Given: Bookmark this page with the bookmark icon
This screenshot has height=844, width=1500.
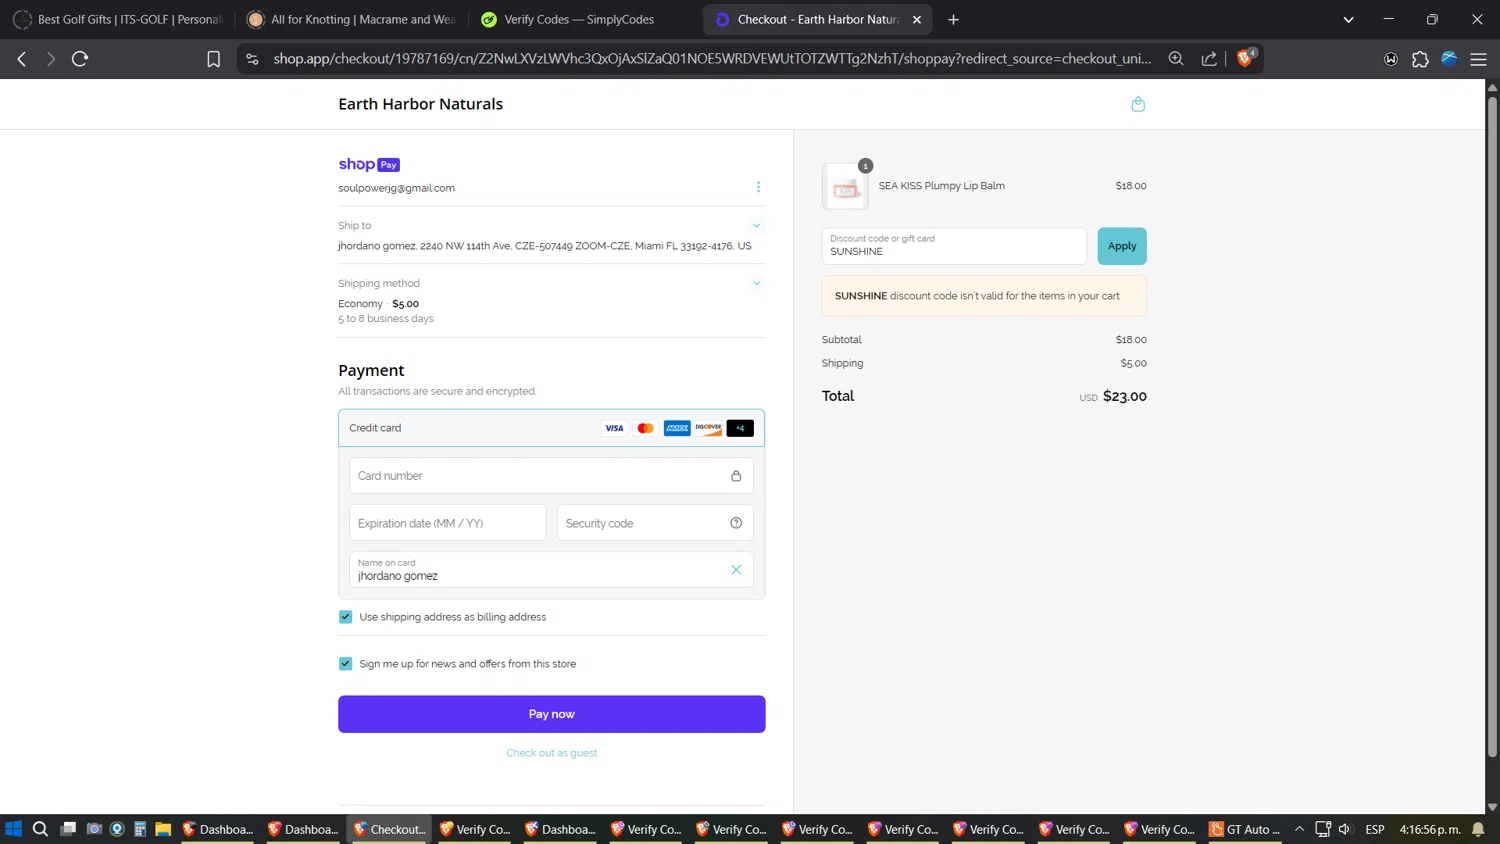Looking at the screenshot, I should click(x=213, y=59).
